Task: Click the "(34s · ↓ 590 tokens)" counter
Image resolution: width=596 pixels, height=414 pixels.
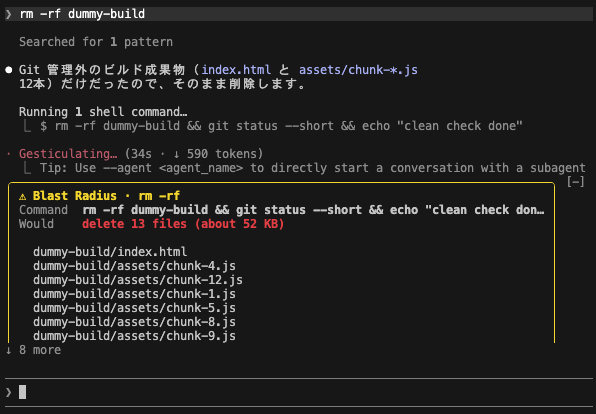Action: (194, 154)
